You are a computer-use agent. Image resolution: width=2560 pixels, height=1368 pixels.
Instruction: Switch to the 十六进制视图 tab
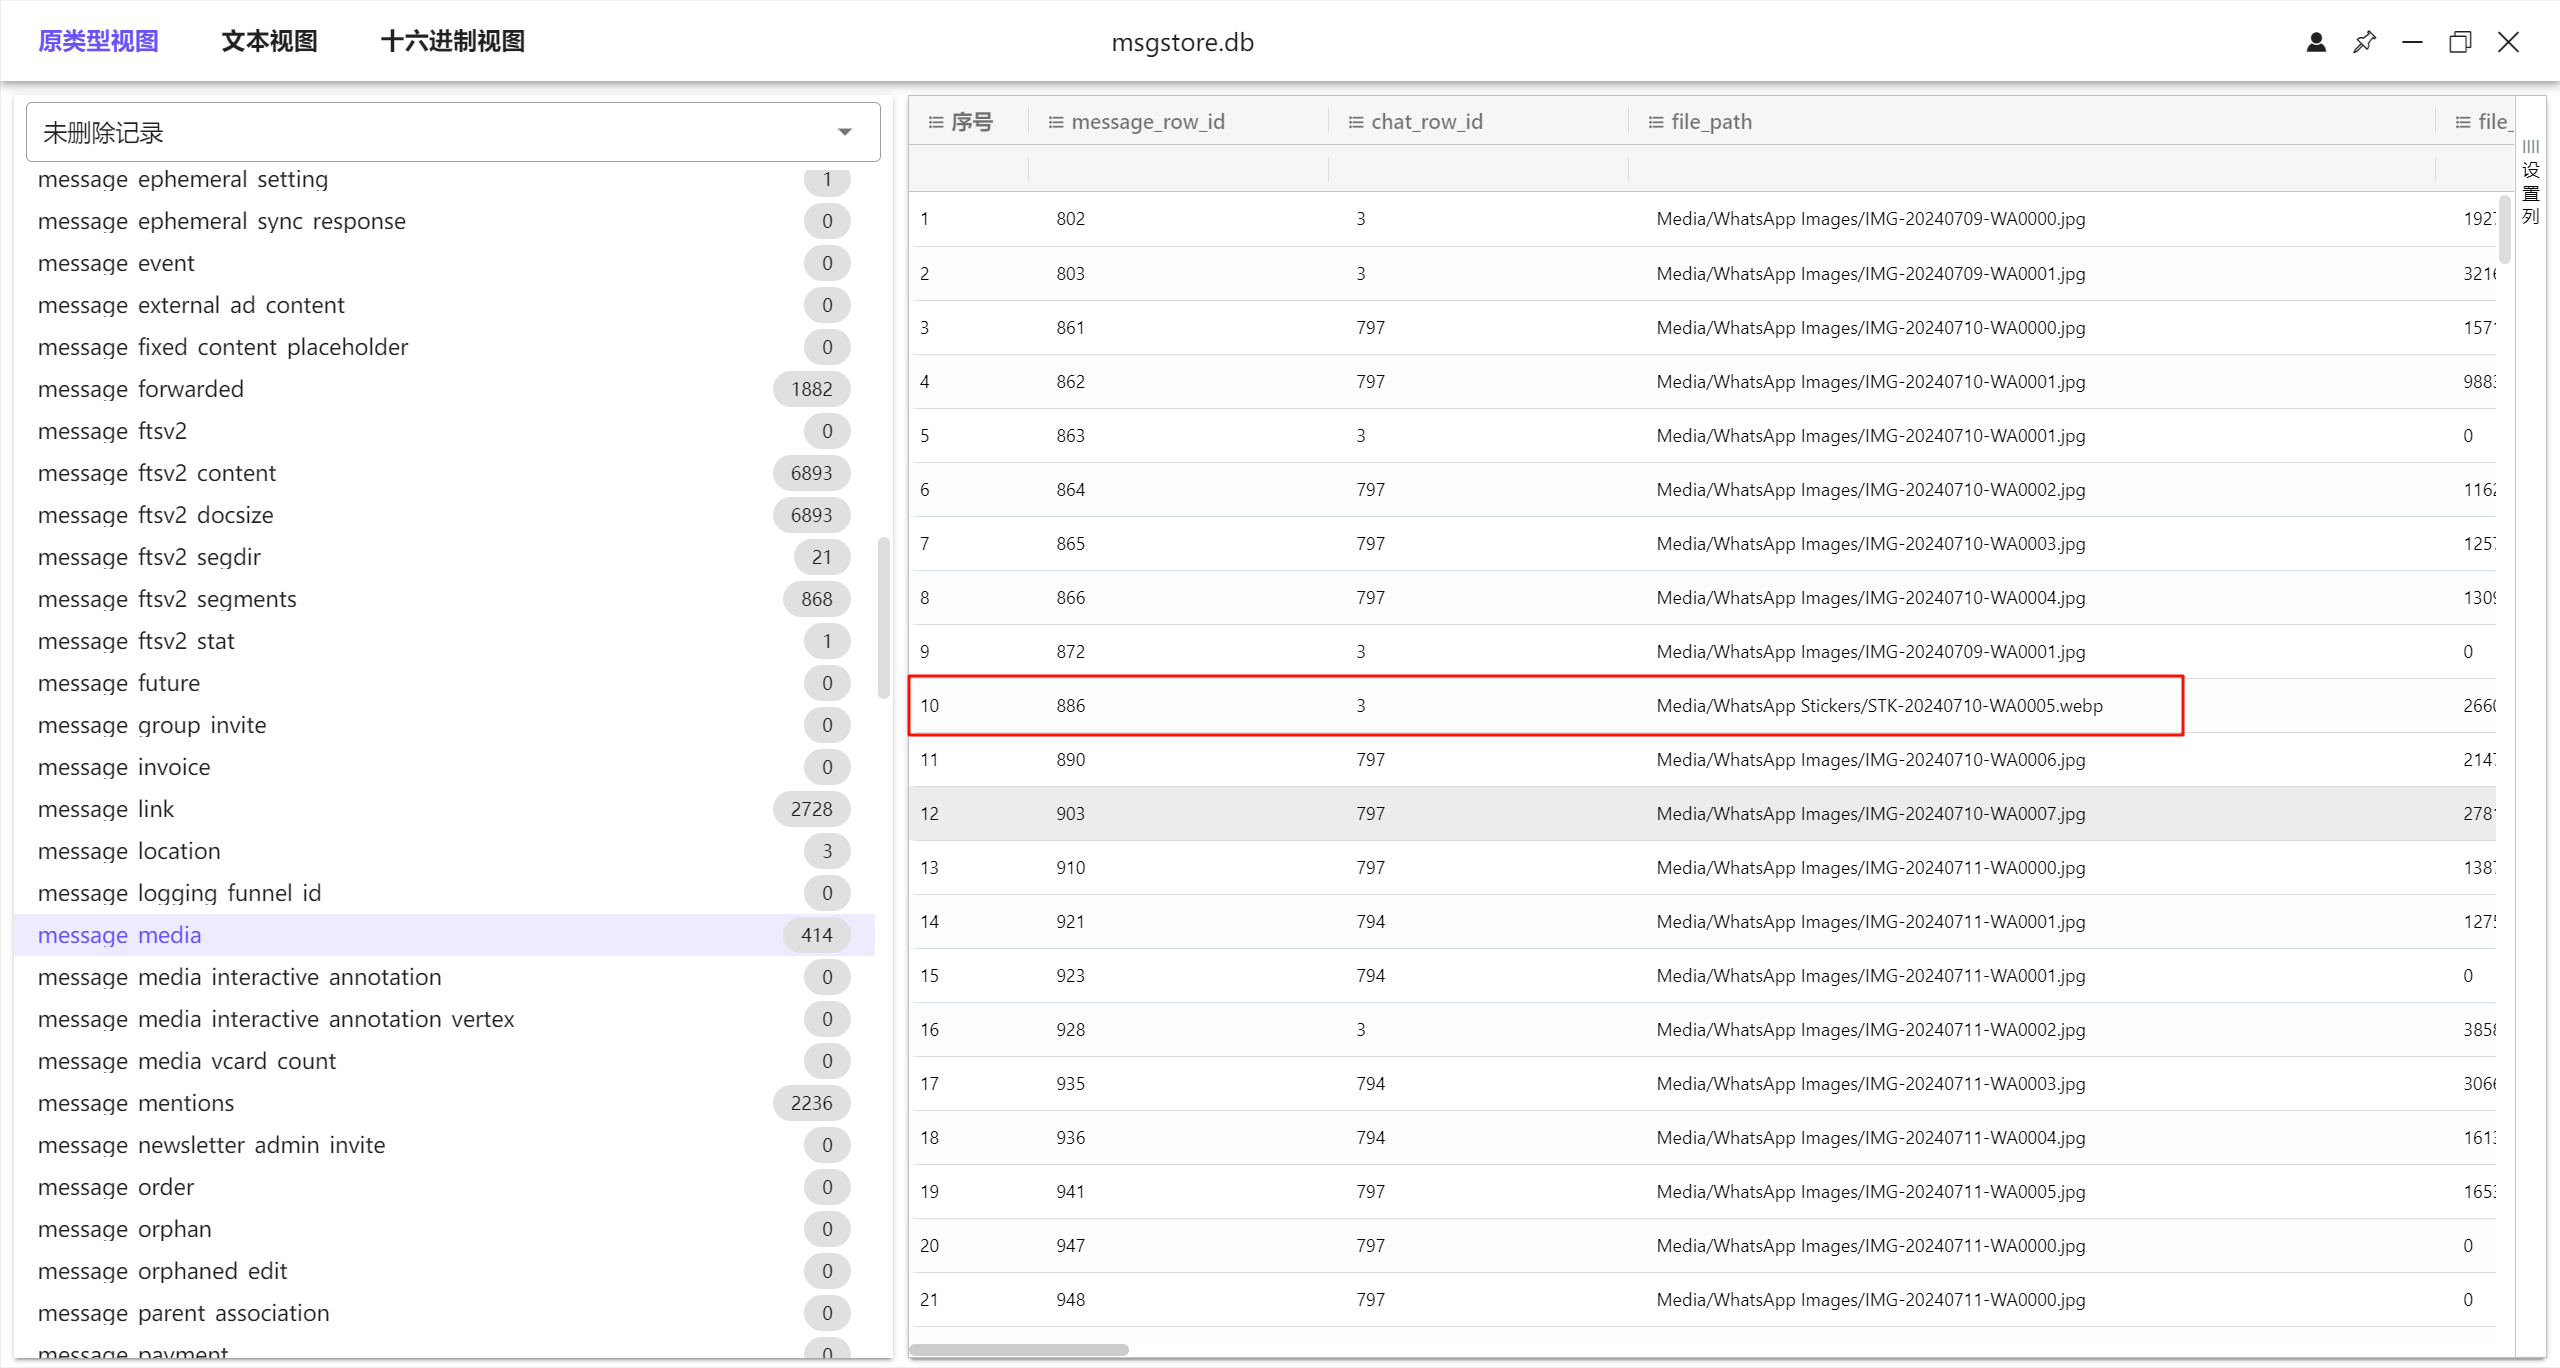(453, 42)
